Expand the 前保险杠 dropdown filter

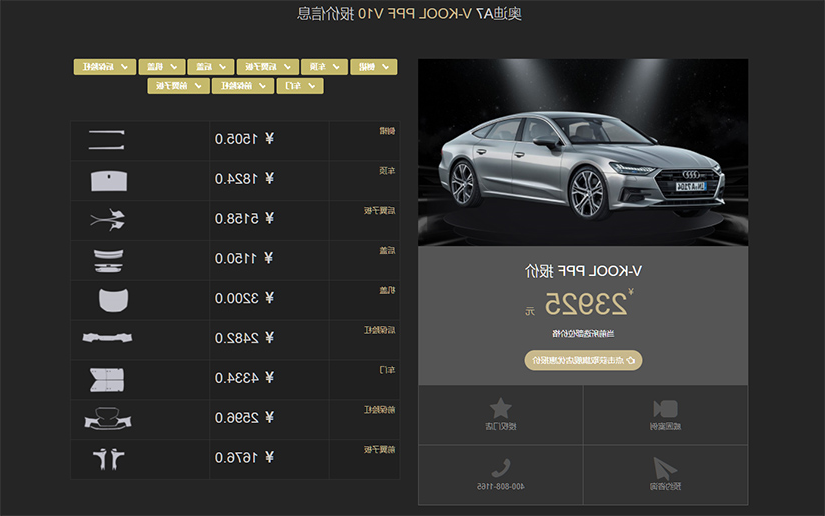click(x=243, y=86)
